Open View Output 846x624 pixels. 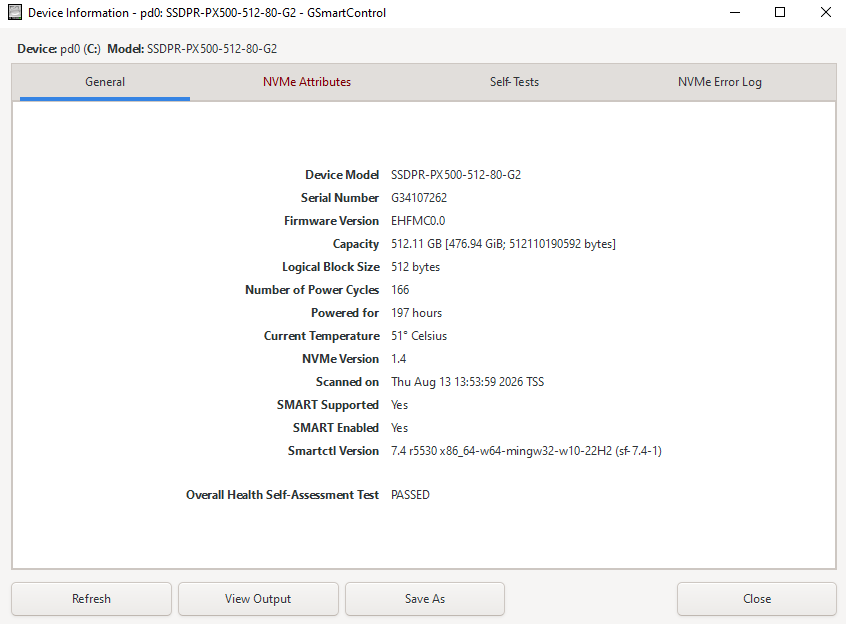258,599
